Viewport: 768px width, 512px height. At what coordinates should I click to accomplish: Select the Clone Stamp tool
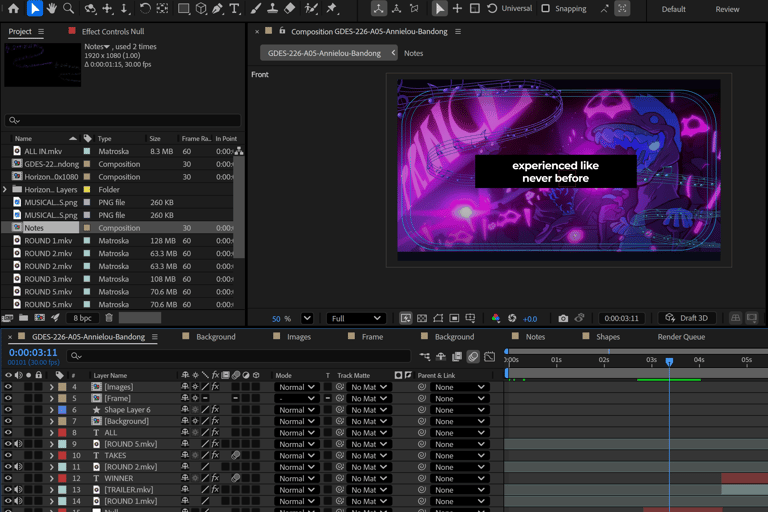[x=273, y=8]
